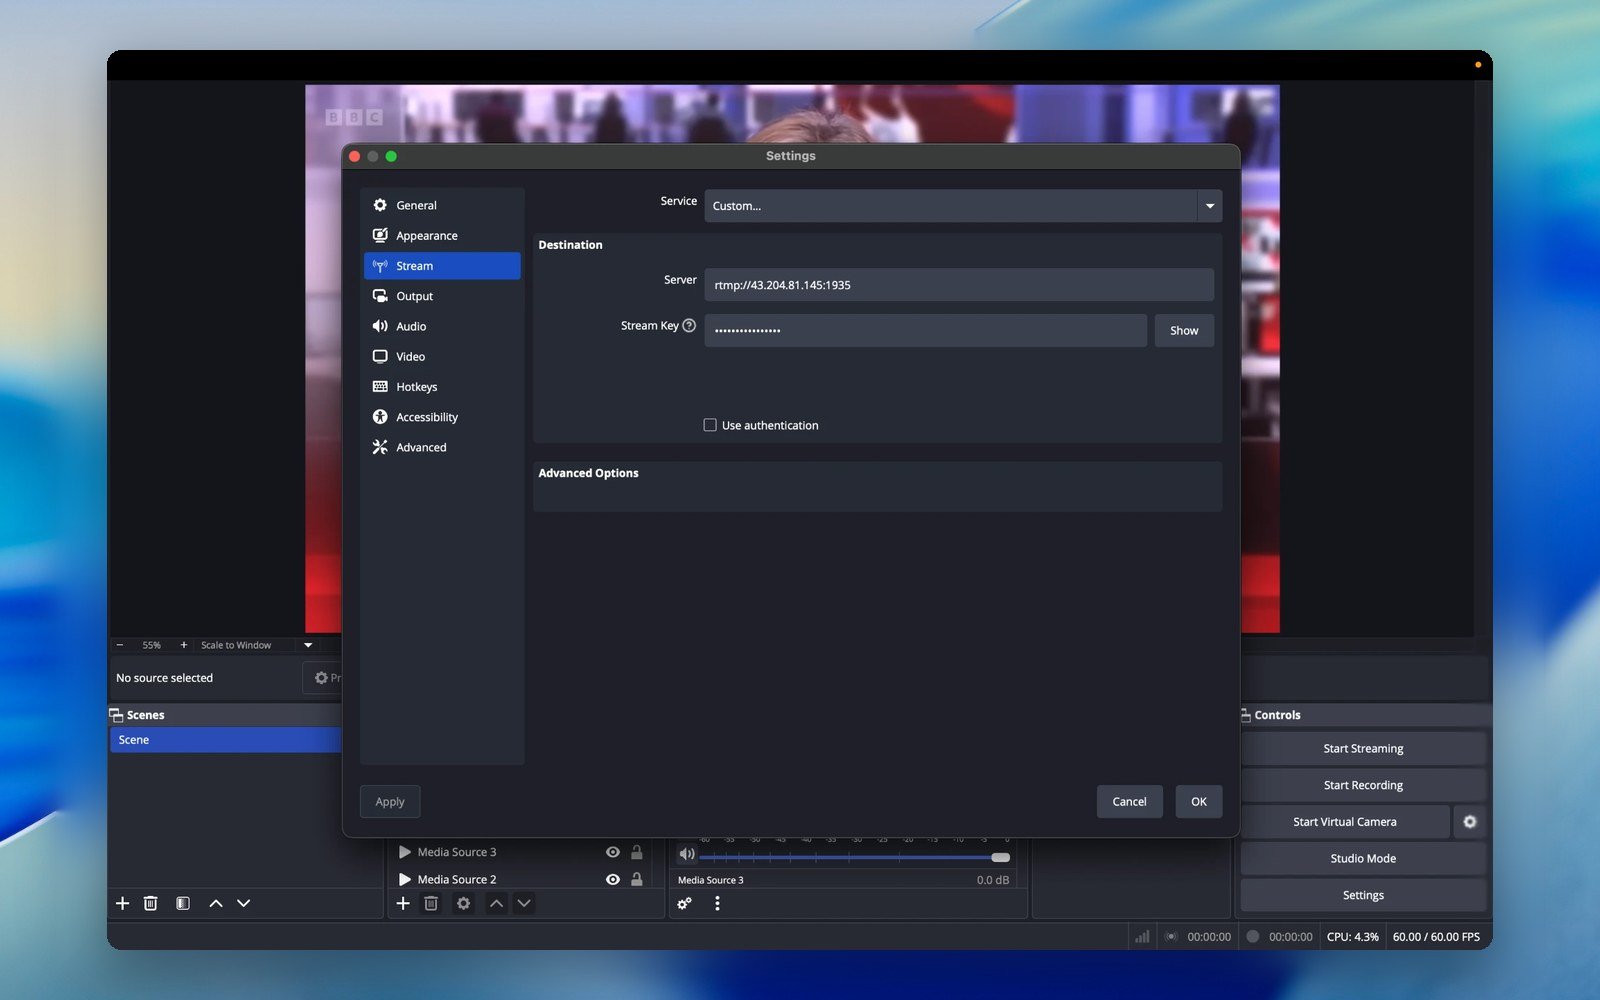
Task: Toggle visibility of Media Source 3
Action: pyautogui.click(x=613, y=852)
